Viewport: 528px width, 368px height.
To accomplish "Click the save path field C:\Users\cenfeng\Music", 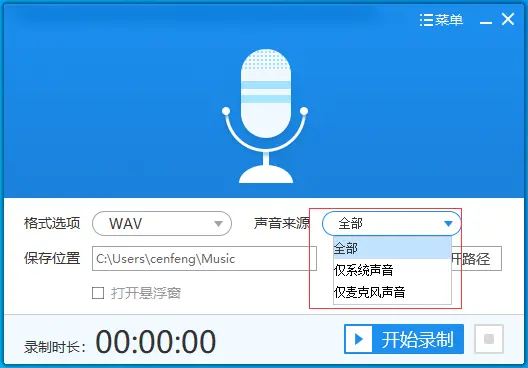I will click(x=204, y=259).
